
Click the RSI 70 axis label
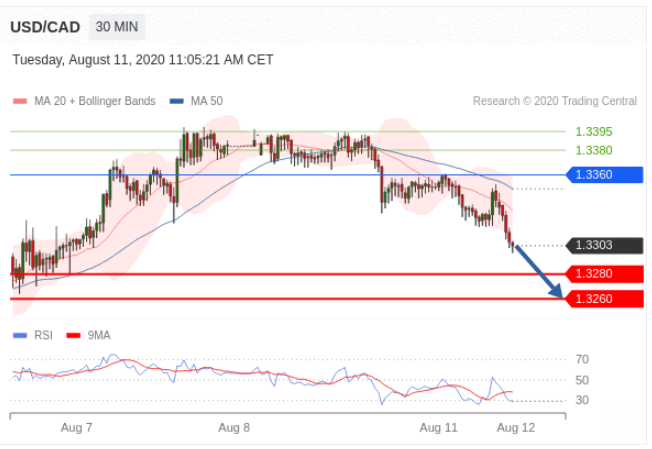tap(582, 359)
